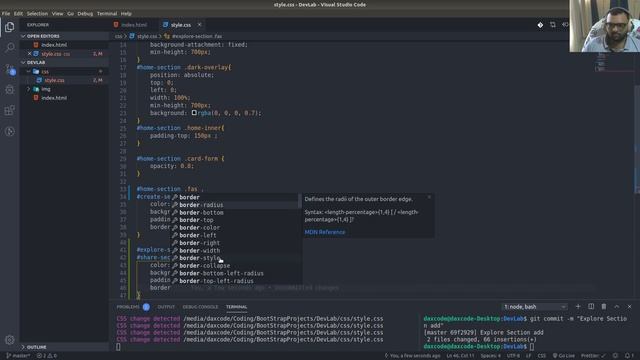Click LF end of line indicator
Screen dimensions: 640x360
pyautogui.click(x=528, y=356)
